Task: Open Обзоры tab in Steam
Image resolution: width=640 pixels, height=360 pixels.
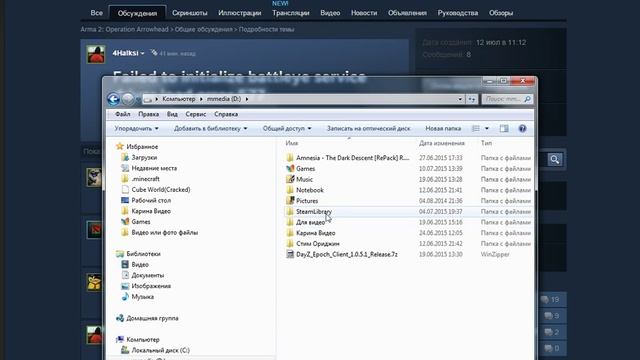Action: pos(501,13)
